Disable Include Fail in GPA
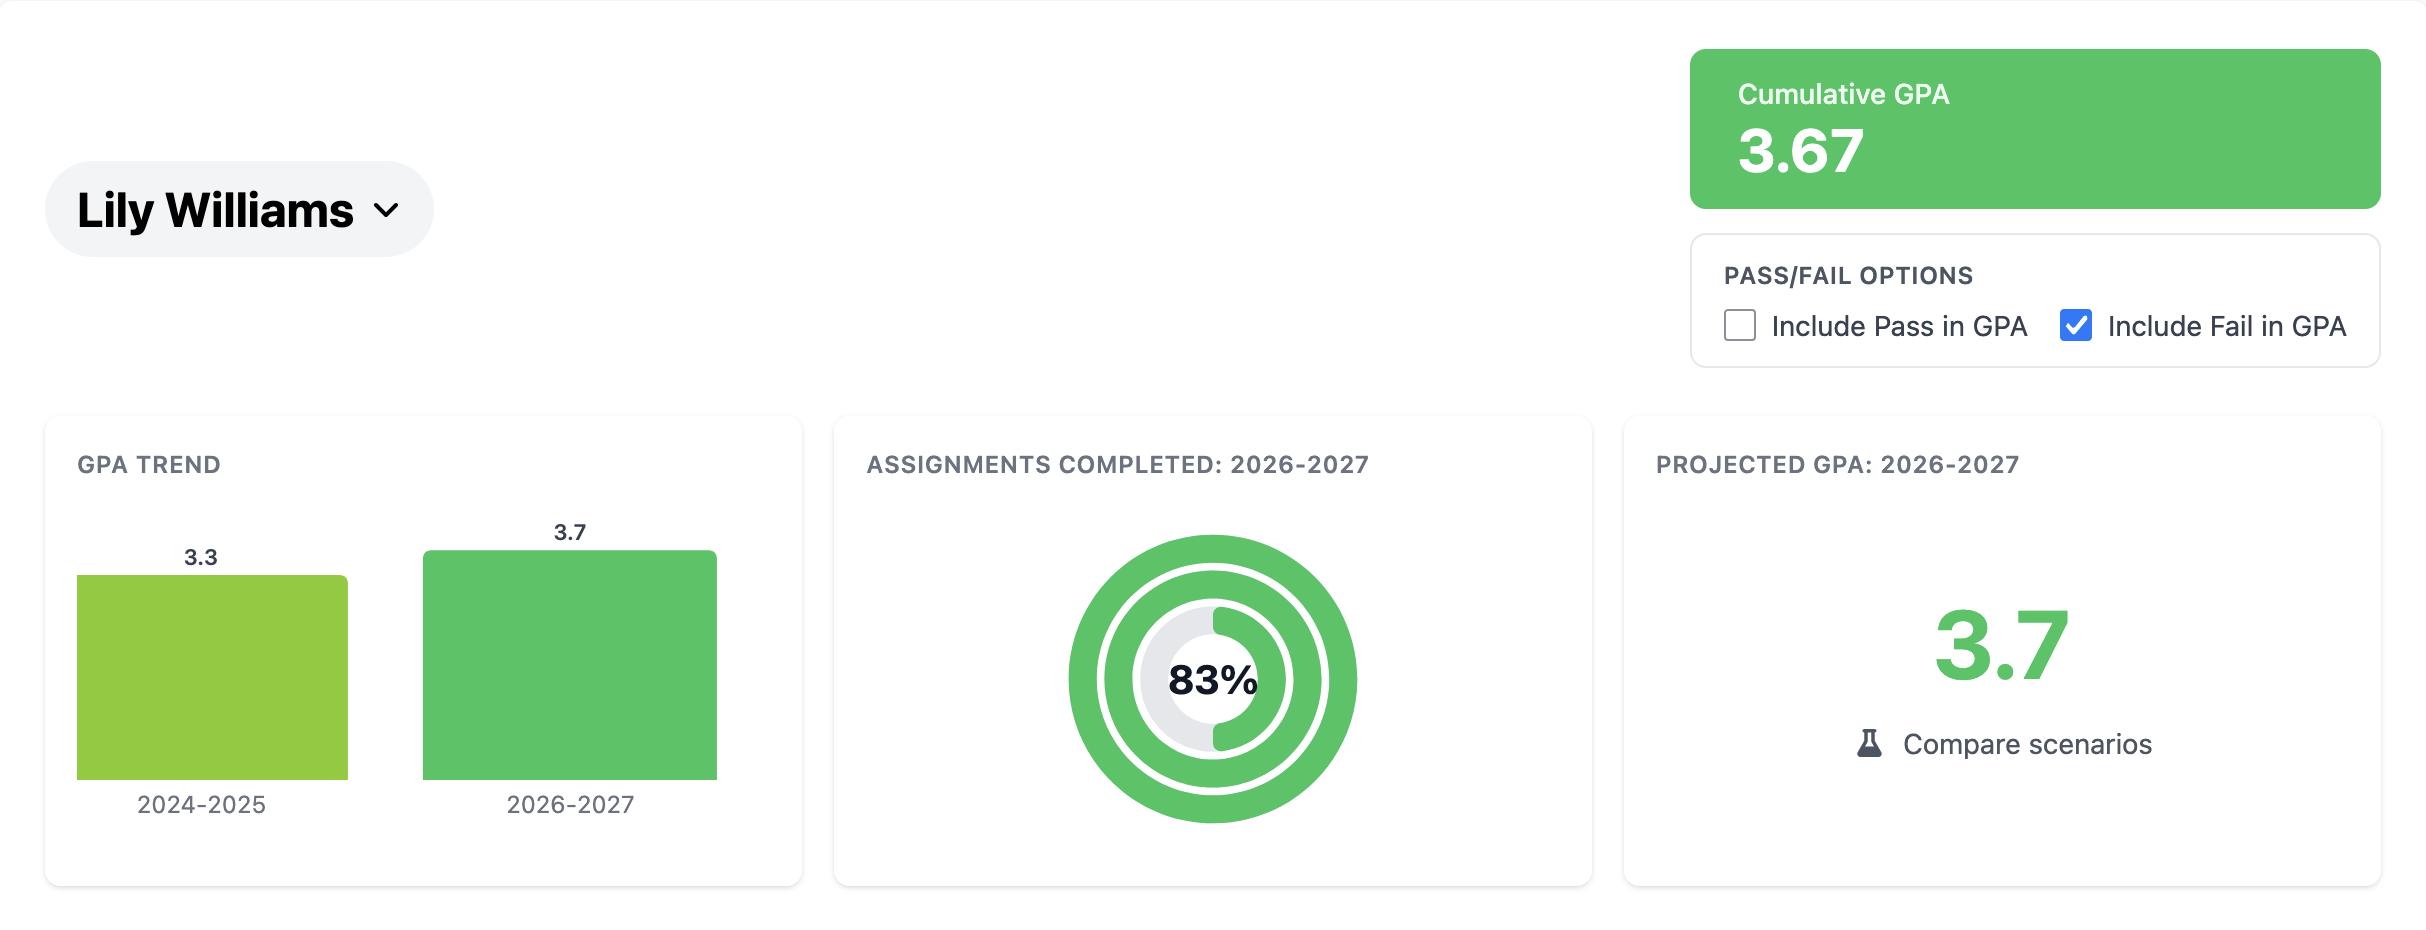 [x=2075, y=326]
